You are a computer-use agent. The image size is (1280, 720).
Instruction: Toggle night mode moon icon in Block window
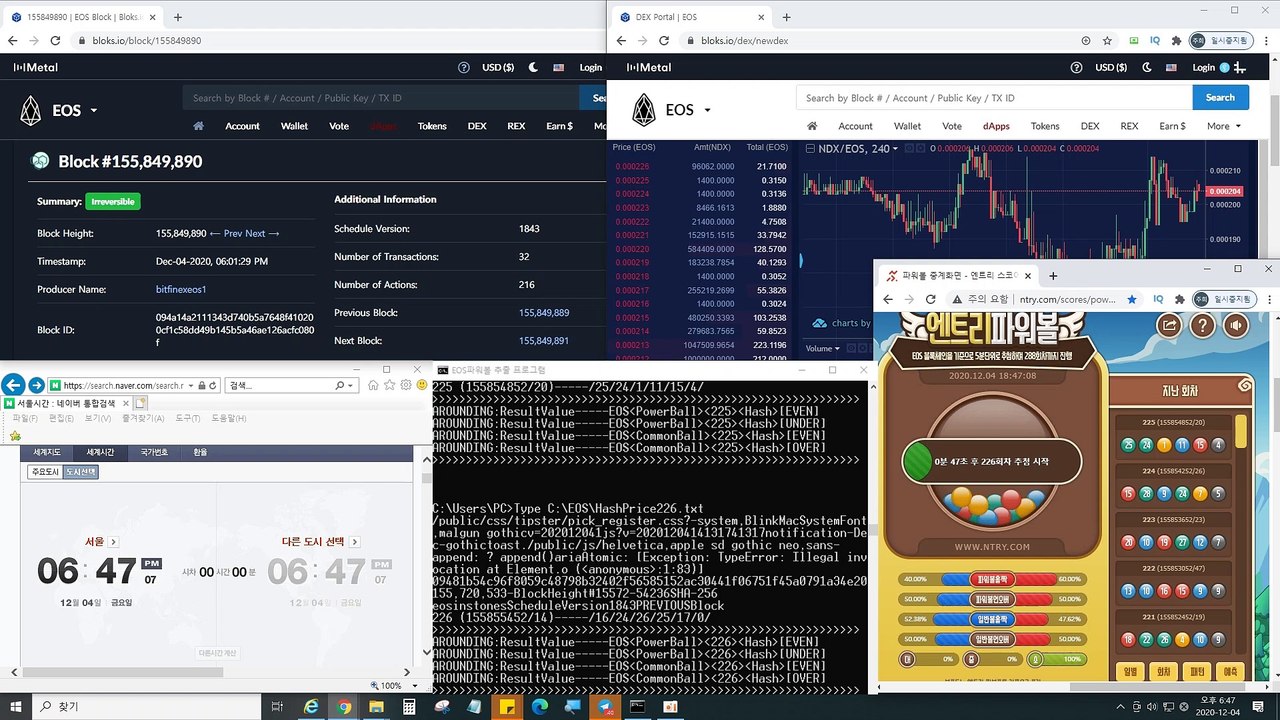coord(533,68)
